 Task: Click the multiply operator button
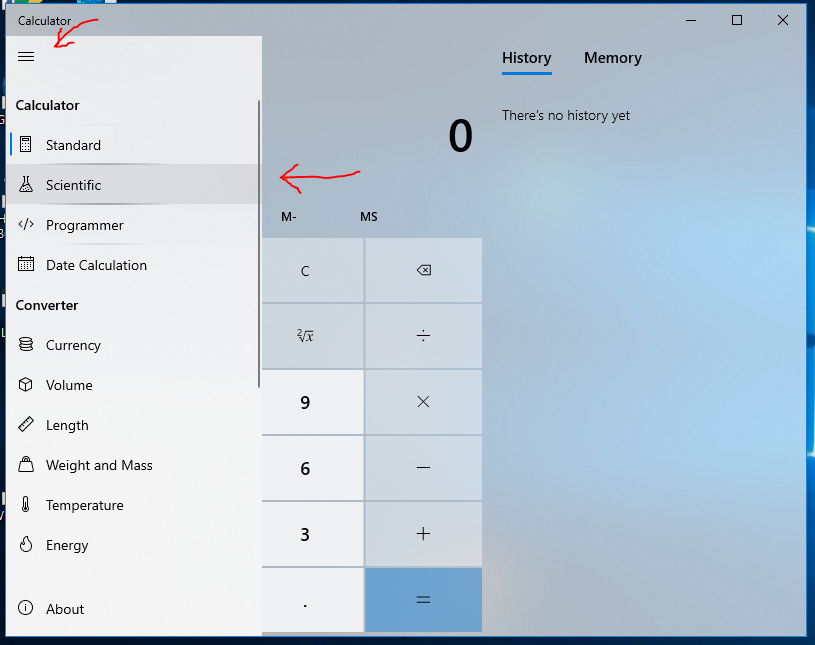[424, 402]
